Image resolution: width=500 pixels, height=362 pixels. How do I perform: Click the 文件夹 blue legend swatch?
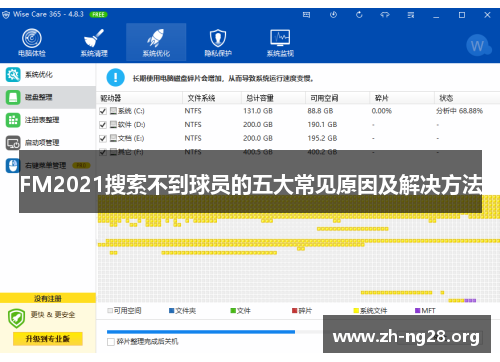tap(172, 311)
